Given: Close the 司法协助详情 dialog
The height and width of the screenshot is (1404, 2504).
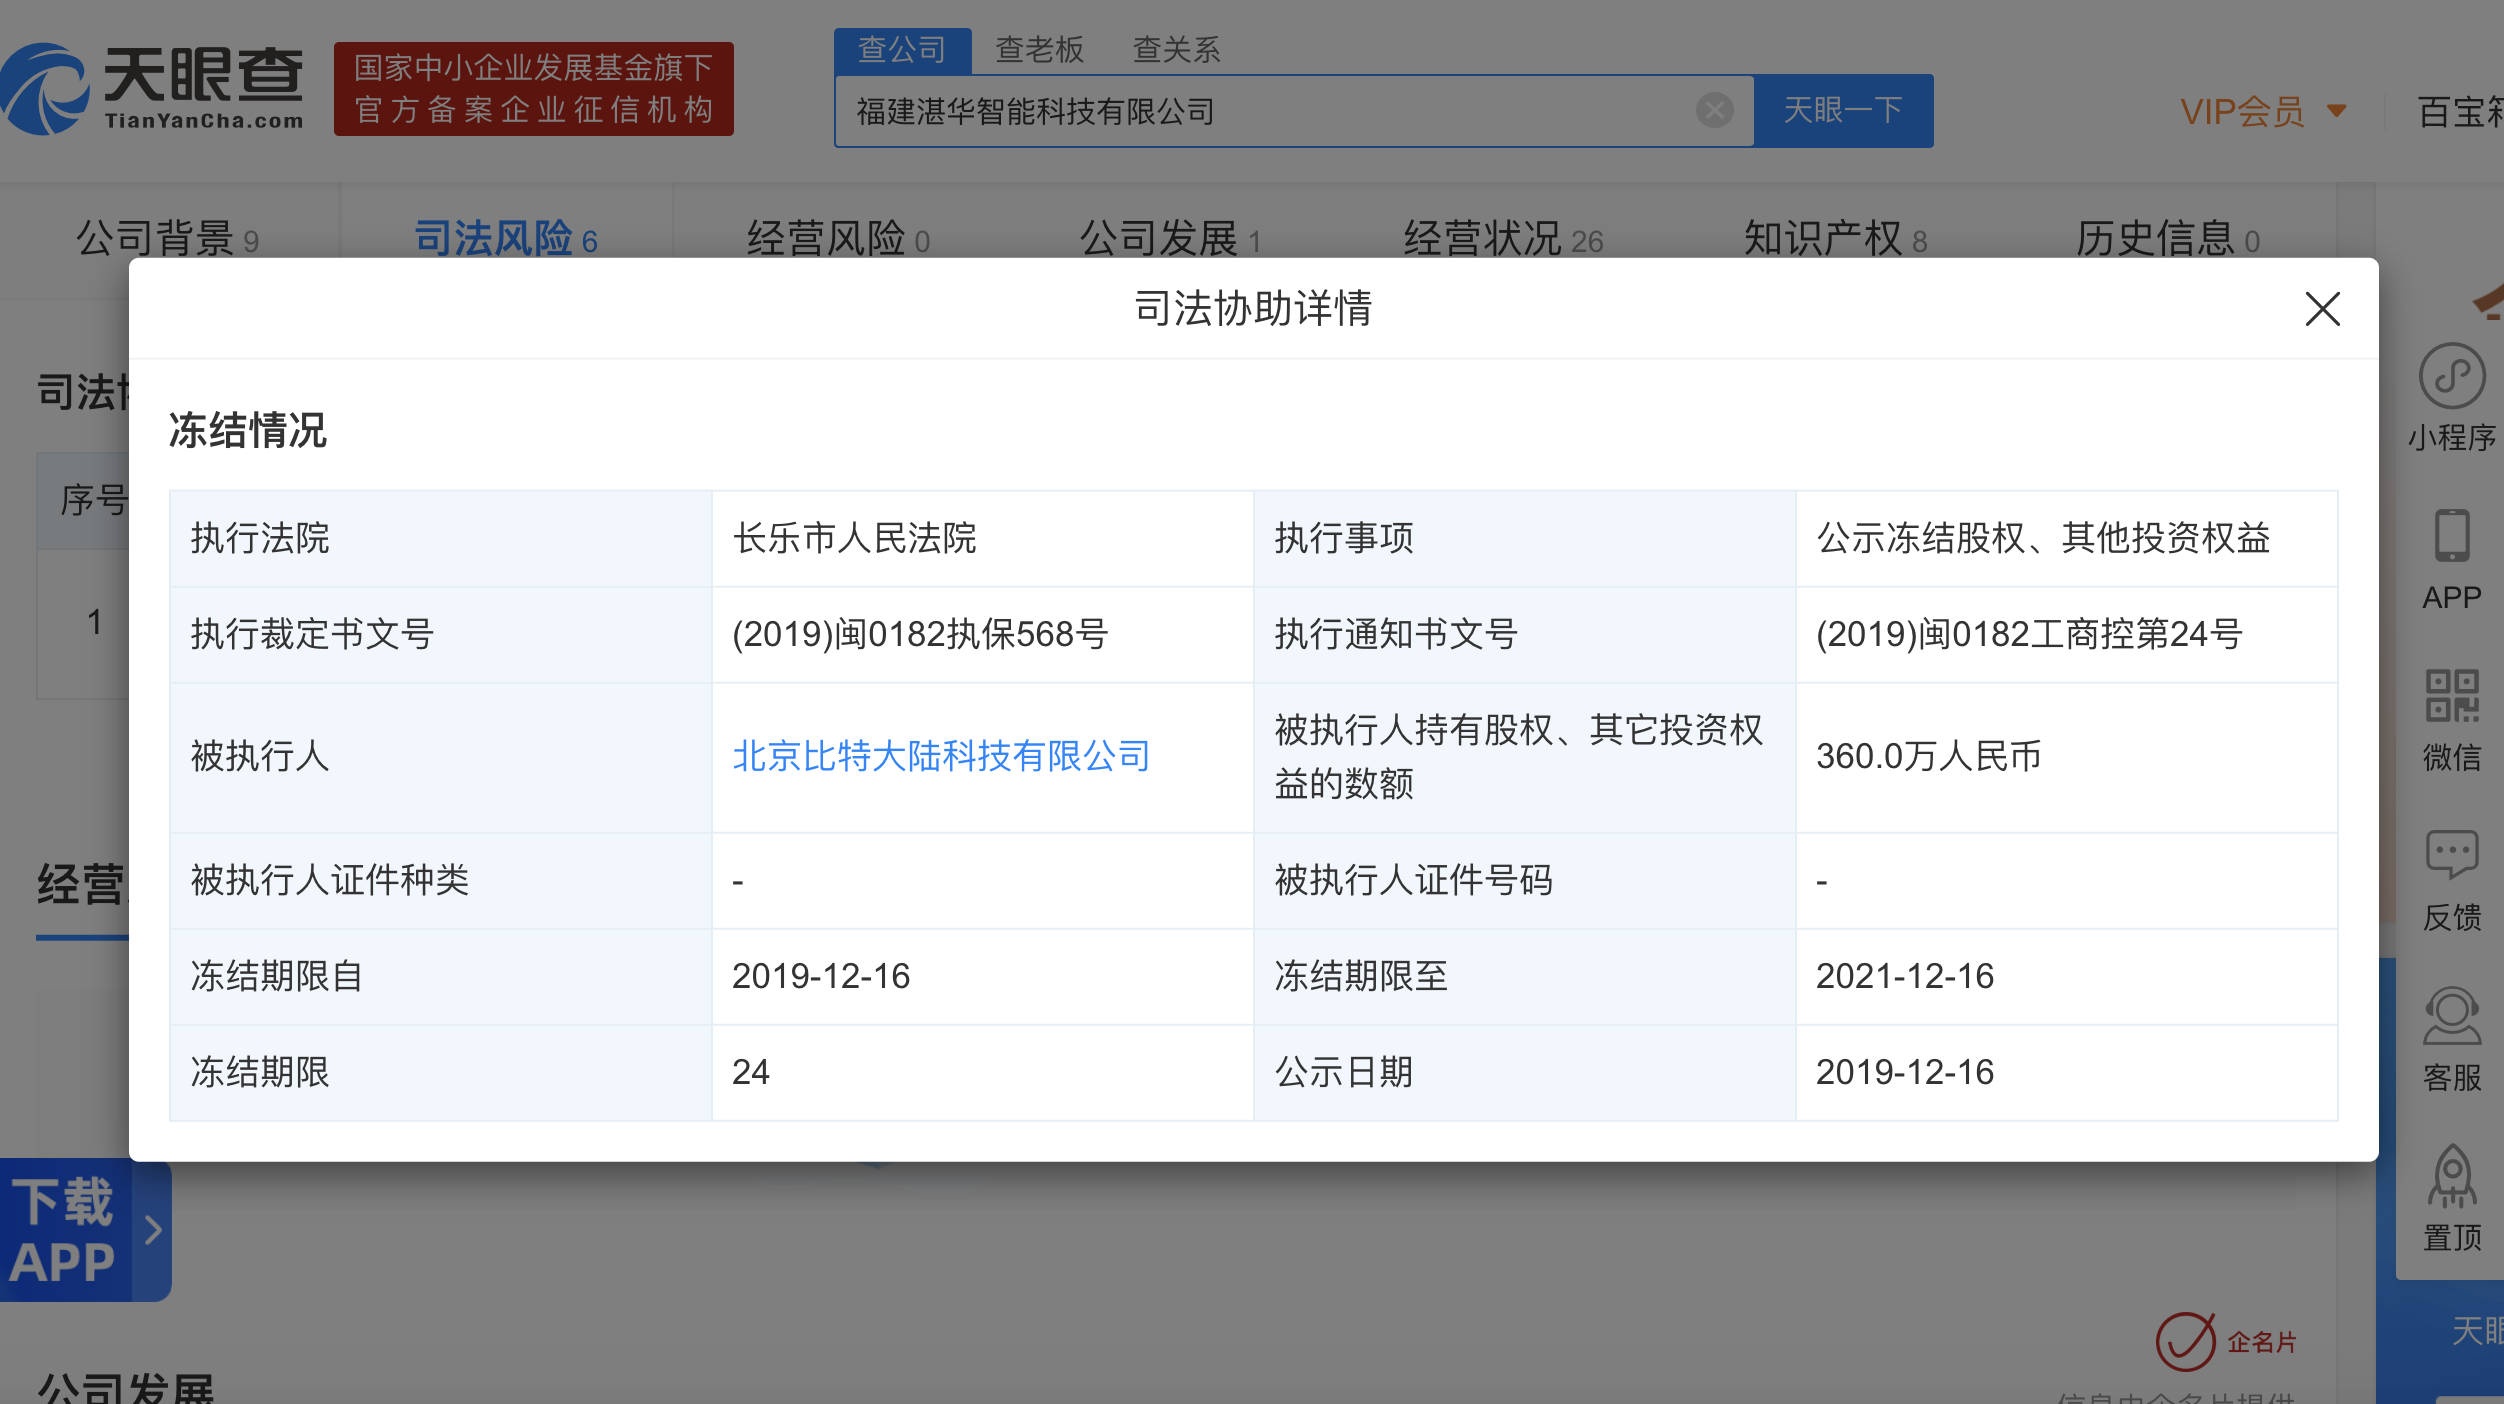Looking at the screenshot, I should 2322,309.
